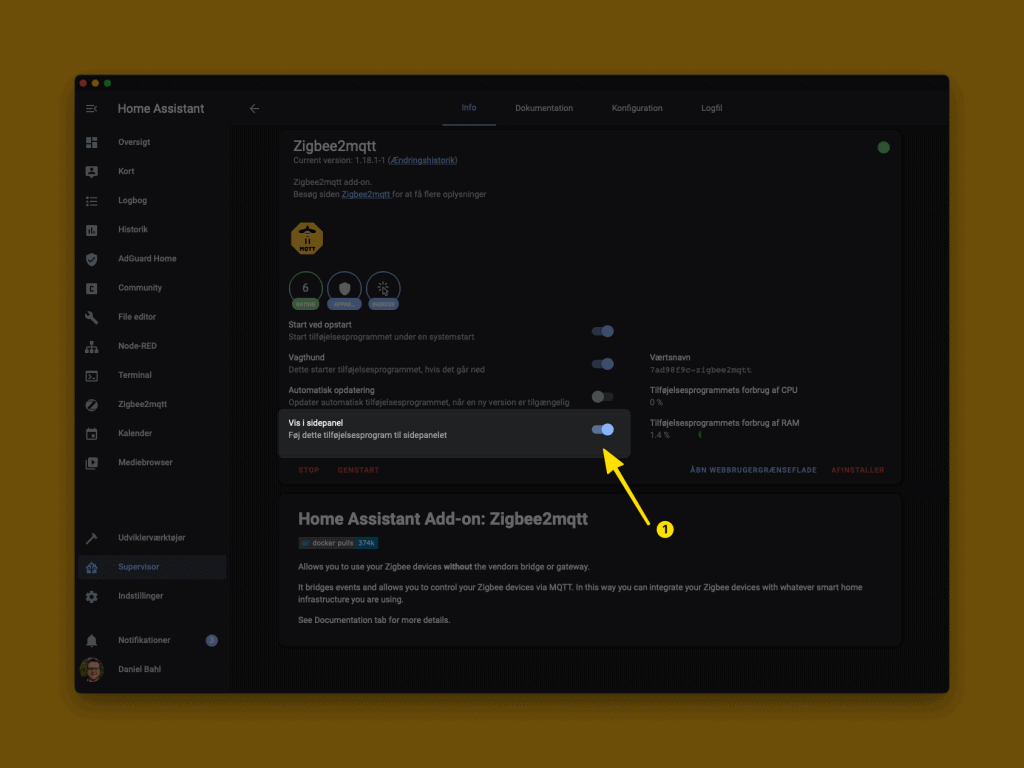Click the CPU usage 0 % value
Viewport: 1024px width, 768px height.
click(656, 402)
